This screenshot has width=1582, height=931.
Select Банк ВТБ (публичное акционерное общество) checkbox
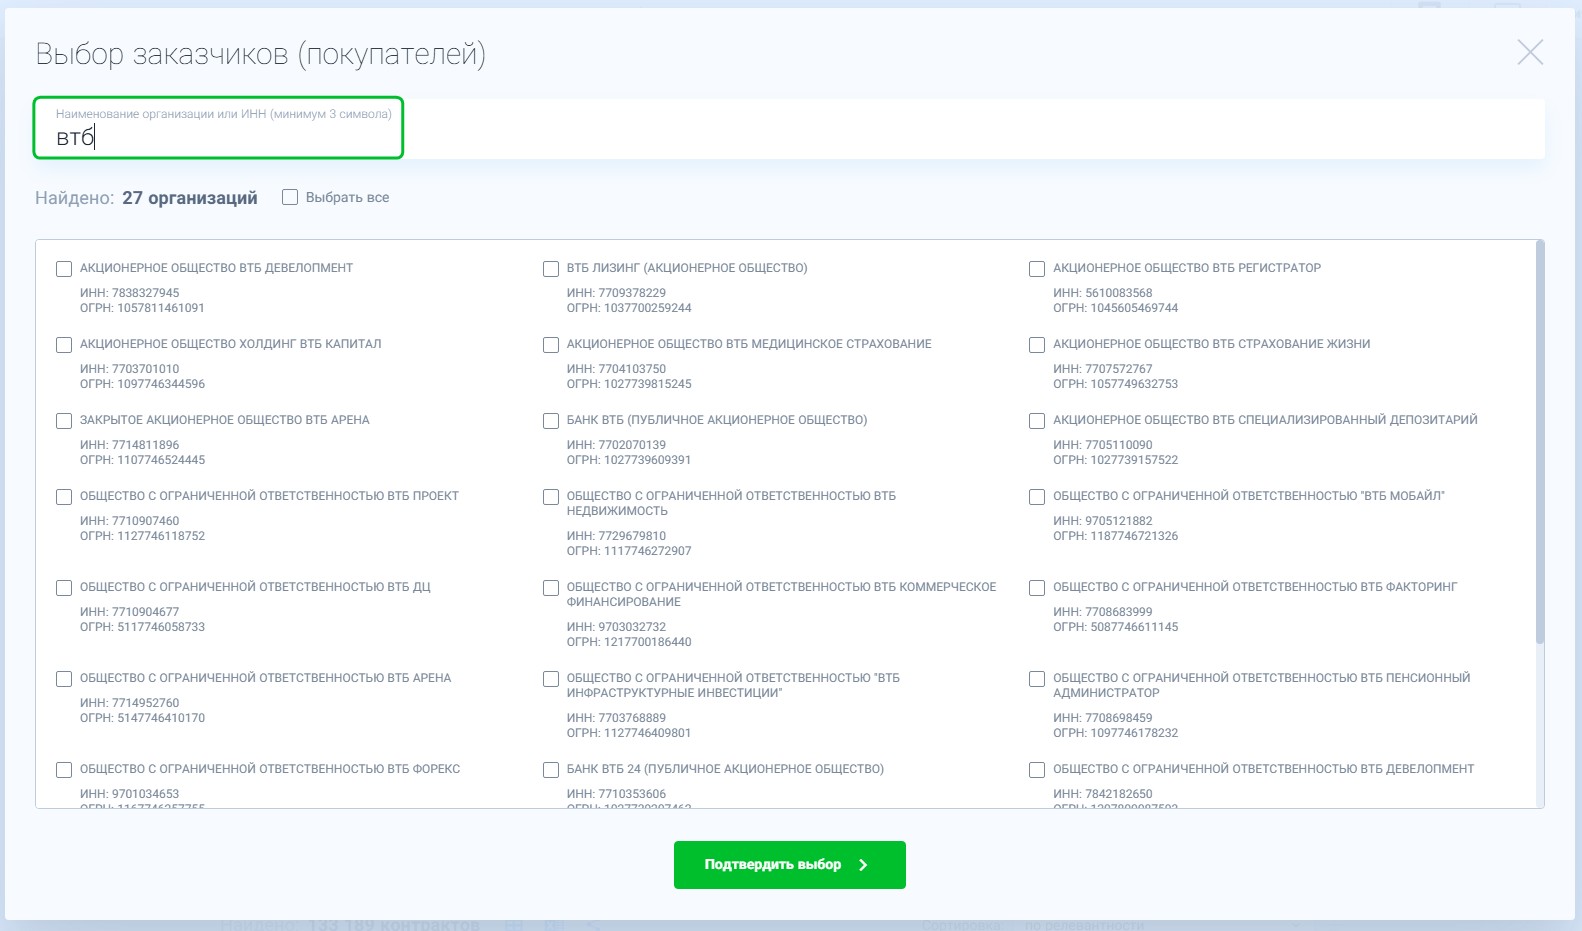click(551, 421)
